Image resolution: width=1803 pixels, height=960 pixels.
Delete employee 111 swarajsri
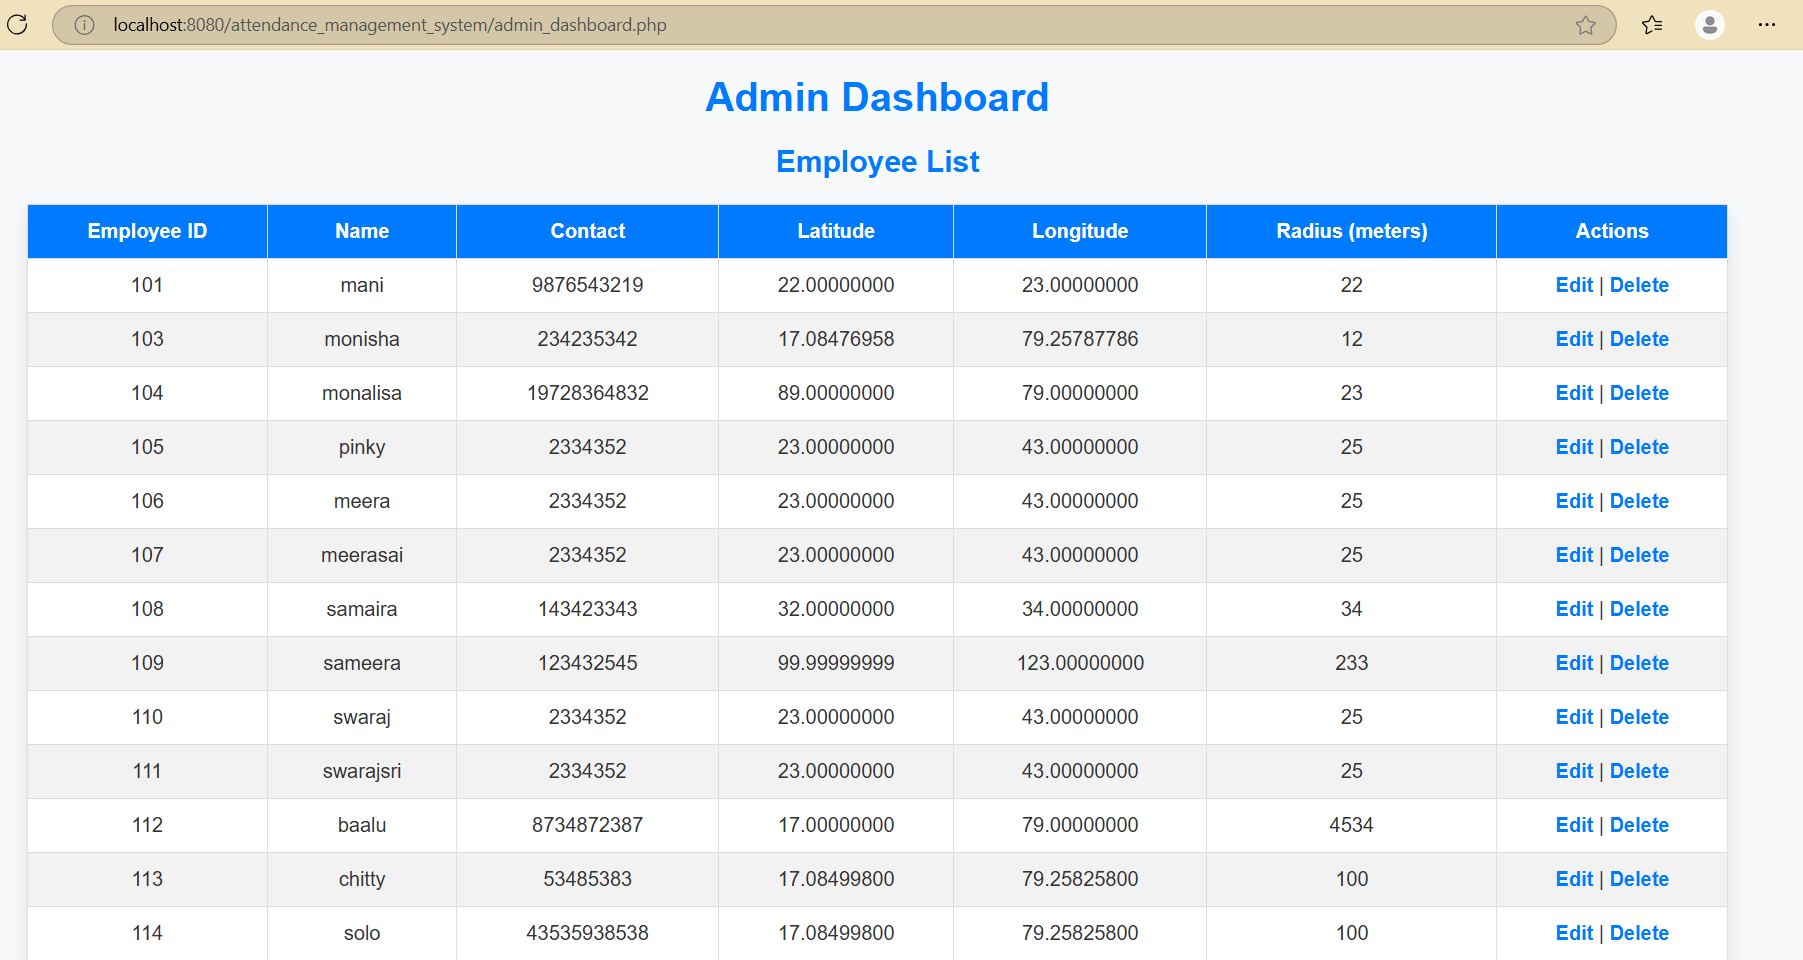pos(1639,771)
